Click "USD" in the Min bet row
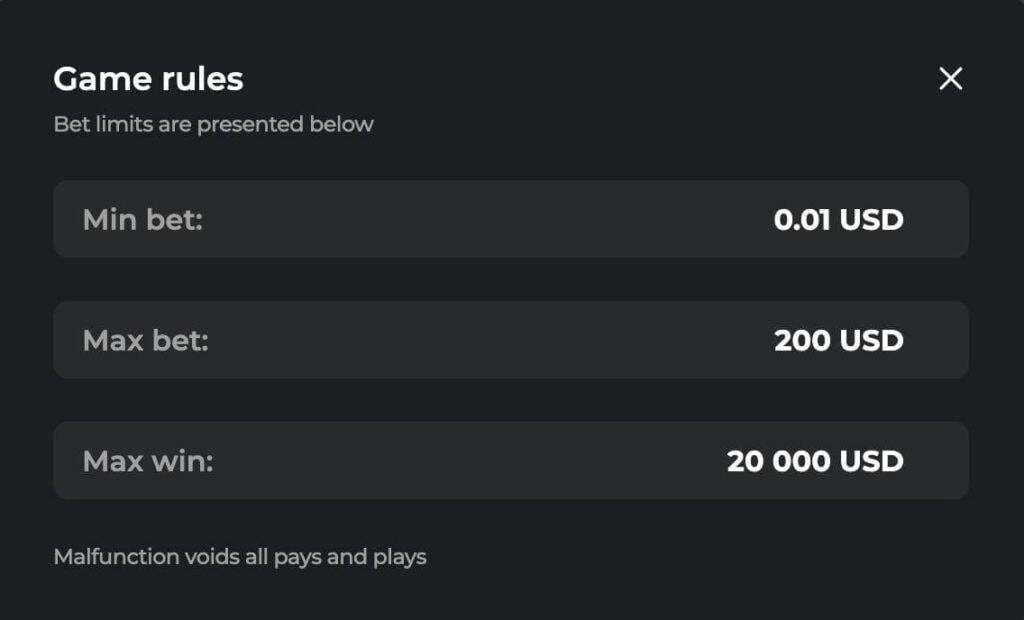The width and height of the screenshot is (1024, 620). pyautogui.click(x=871, y=219)
